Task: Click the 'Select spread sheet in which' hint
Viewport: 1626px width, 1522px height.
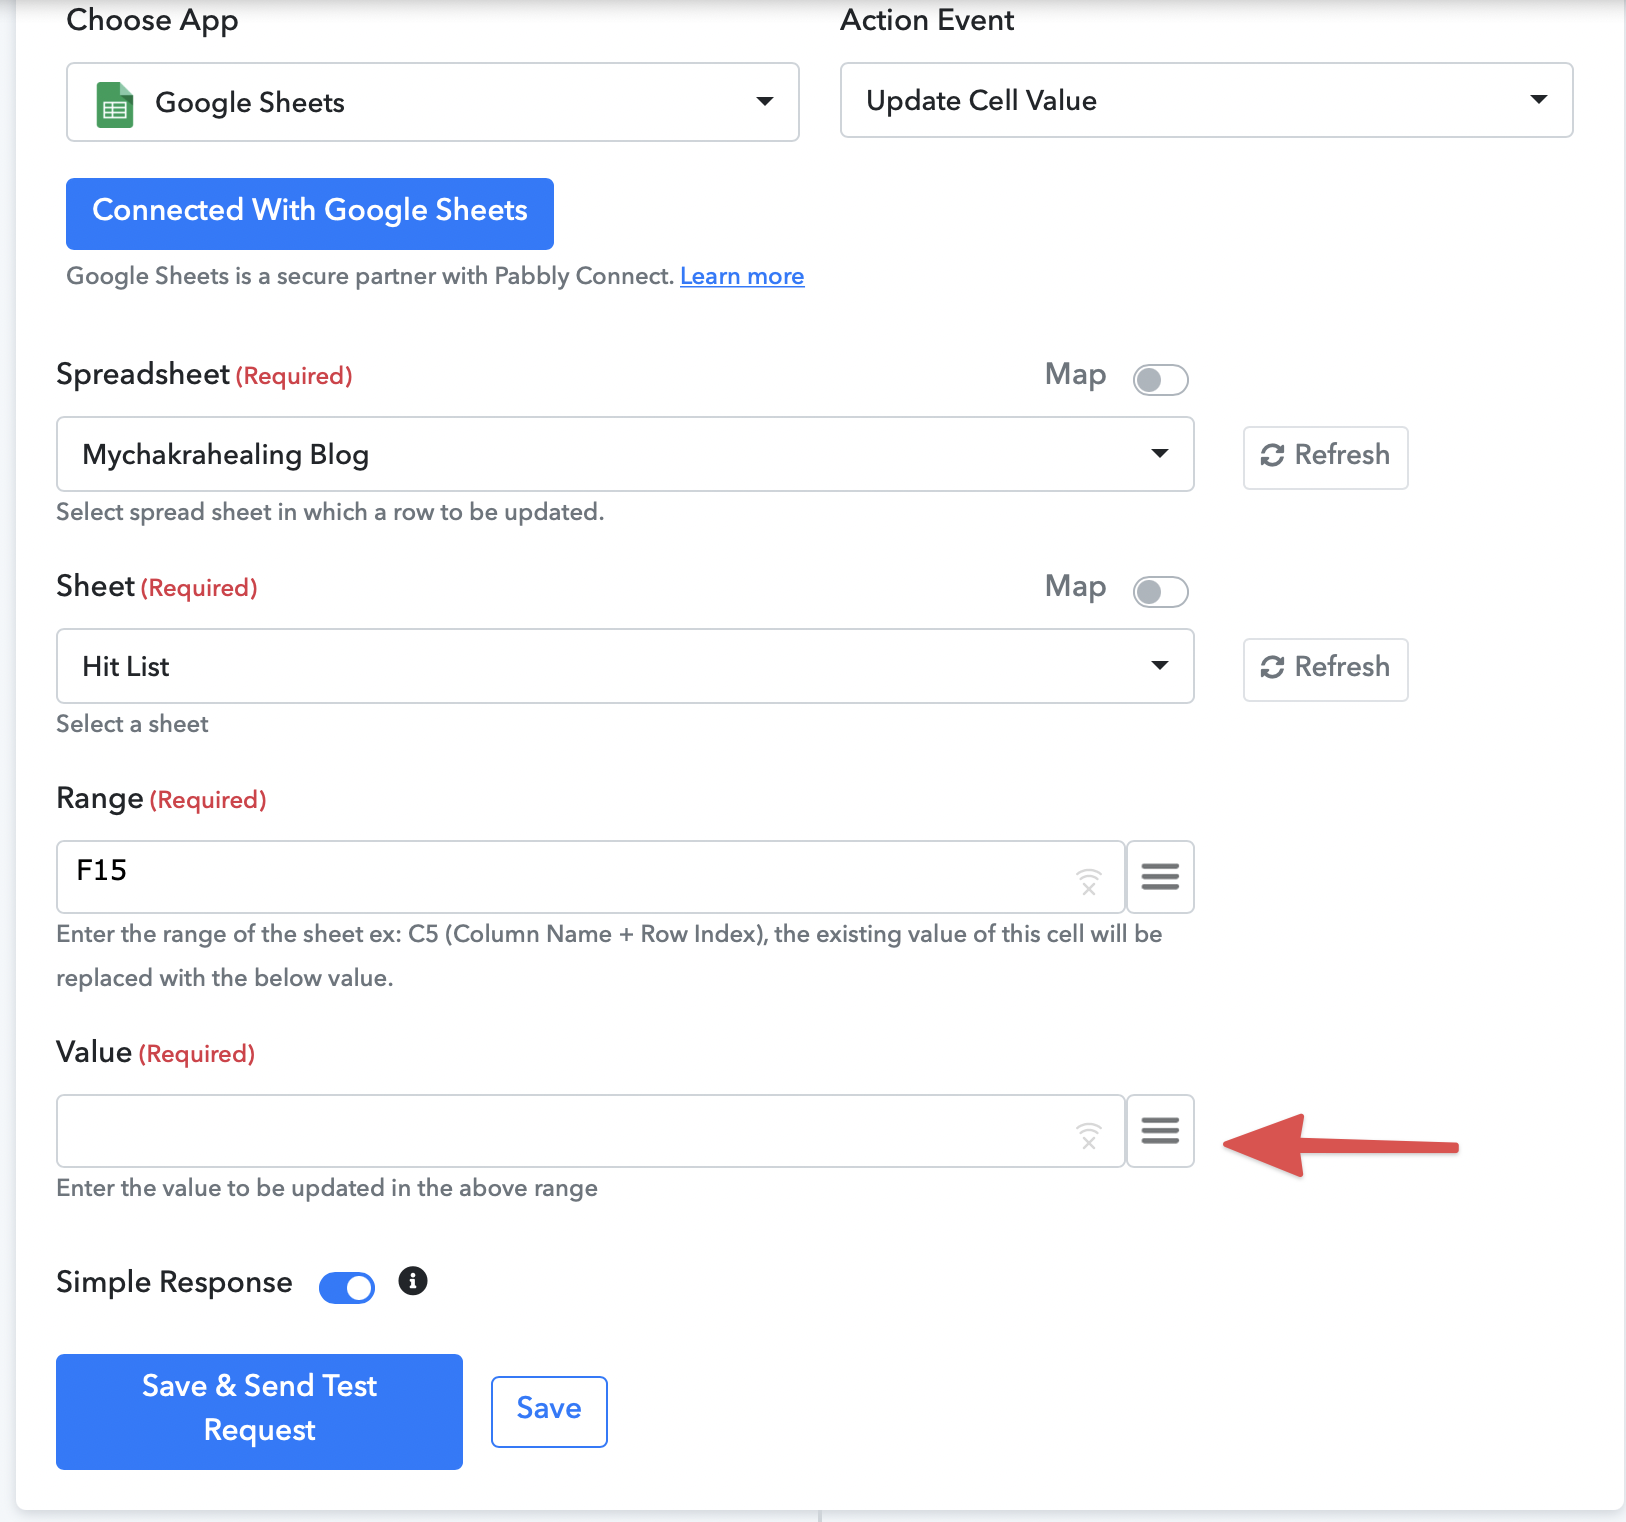Action: (330, 512)
